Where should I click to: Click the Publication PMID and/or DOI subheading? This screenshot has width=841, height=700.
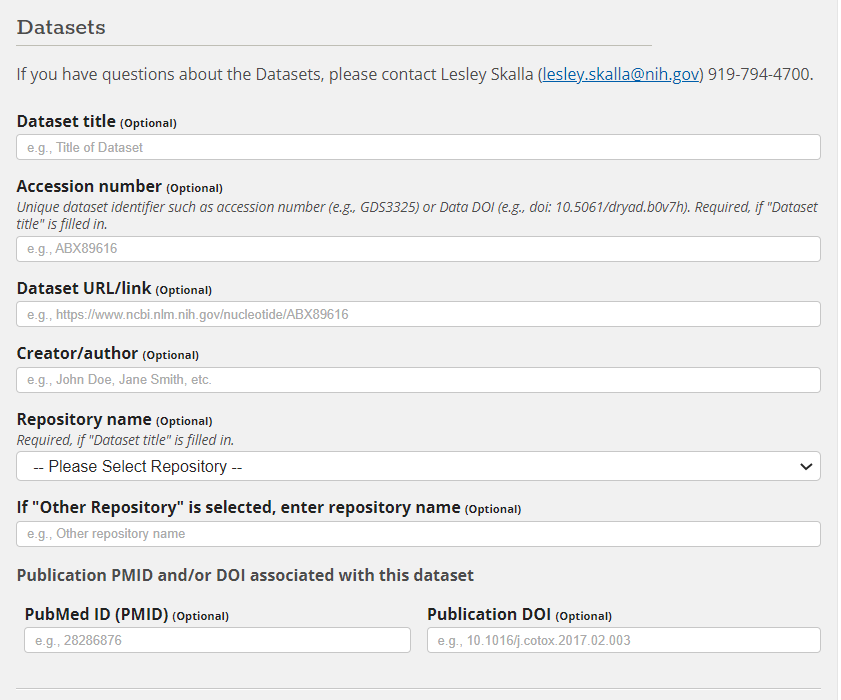(x=245, y=575)
